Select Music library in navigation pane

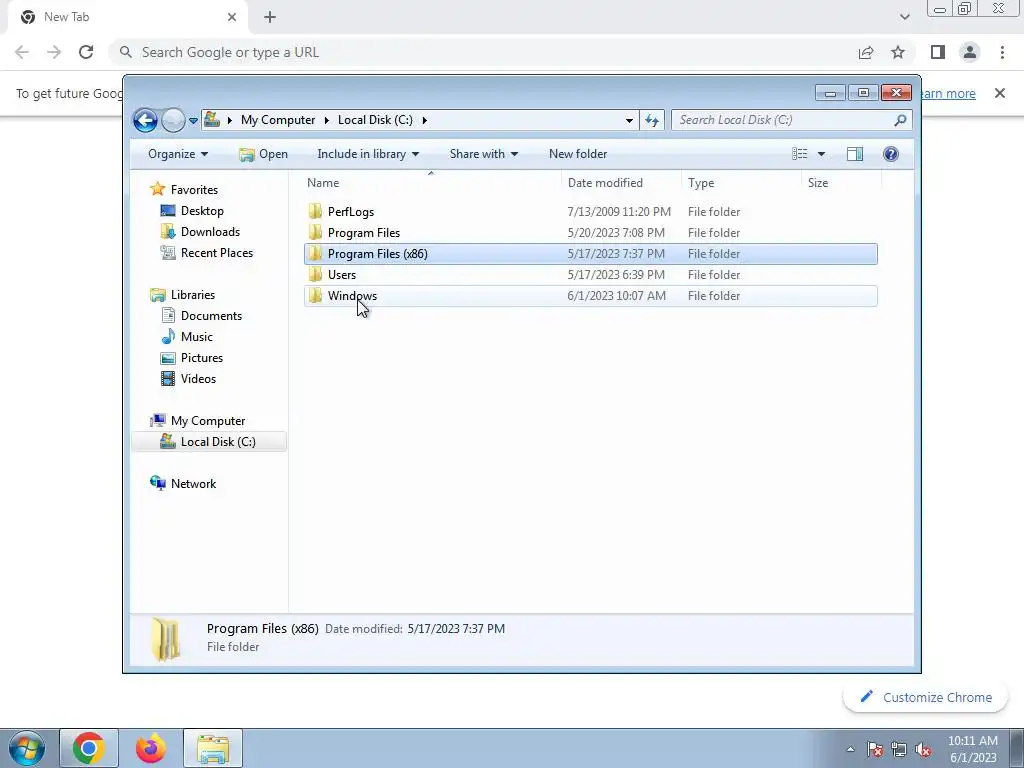(x=197, y=337)
